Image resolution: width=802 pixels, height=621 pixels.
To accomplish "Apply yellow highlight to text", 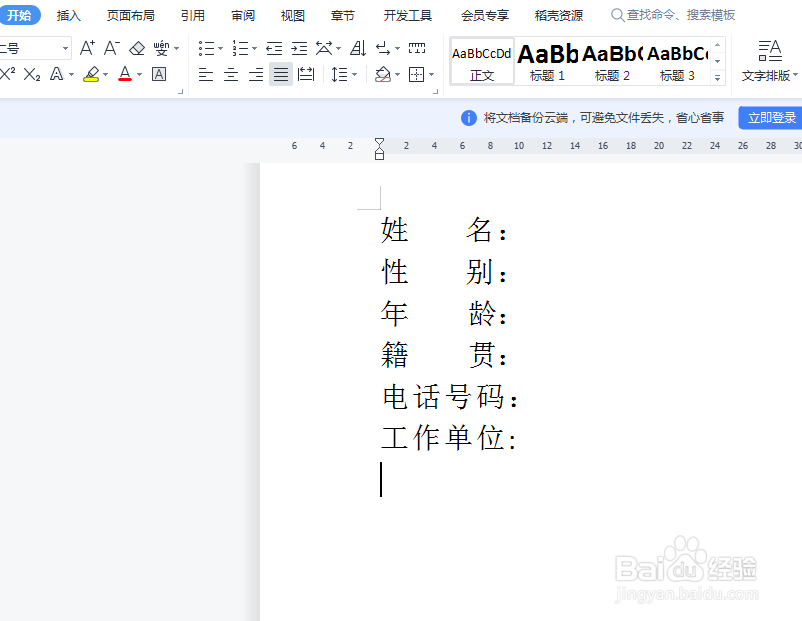I will pyautogui.click(x=92, y=74).
